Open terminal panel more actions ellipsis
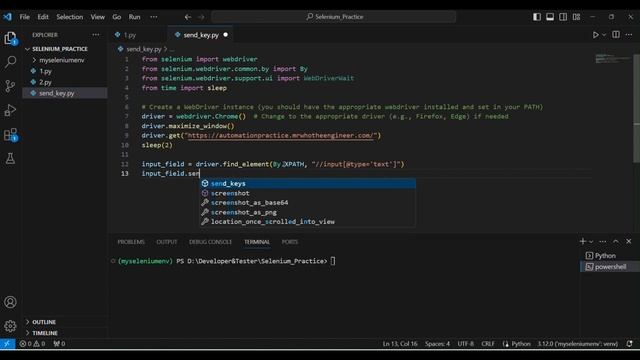 click(602, 242)
